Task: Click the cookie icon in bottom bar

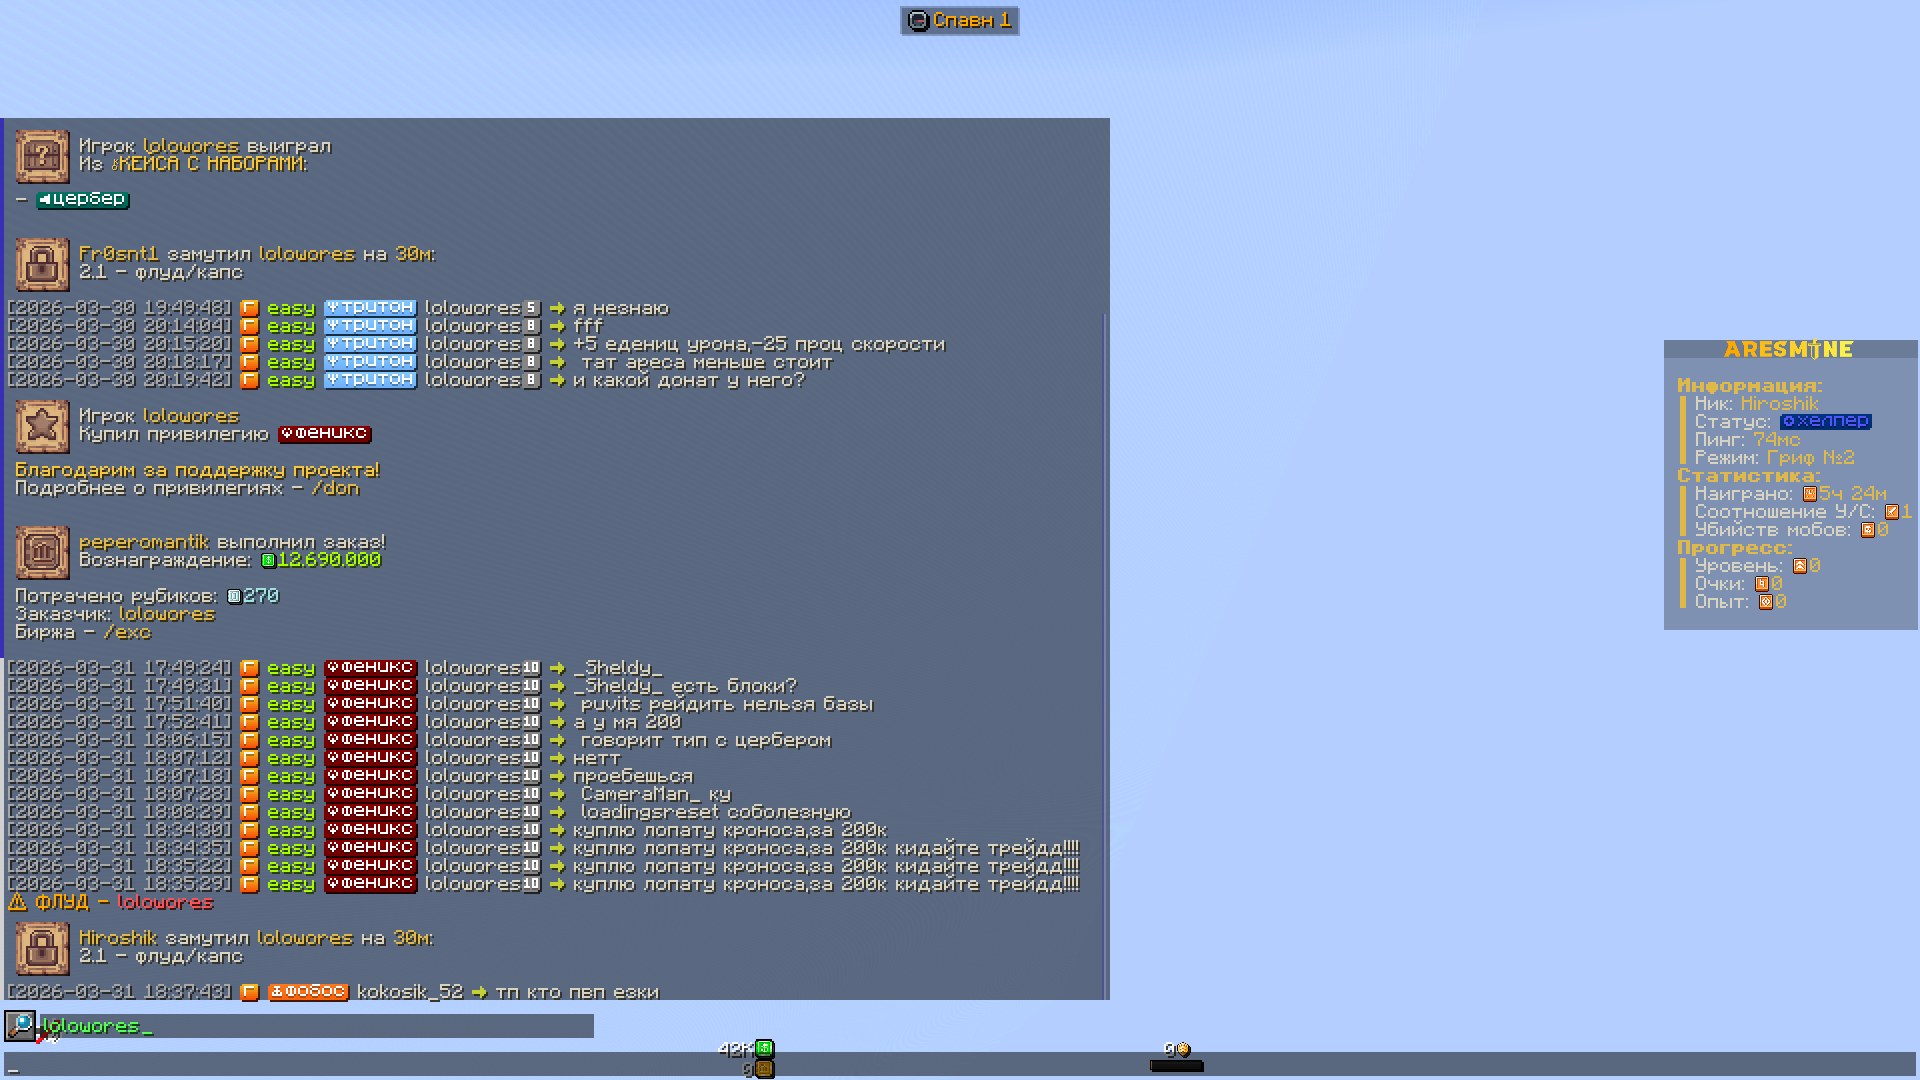Action: (1184, 1050)
